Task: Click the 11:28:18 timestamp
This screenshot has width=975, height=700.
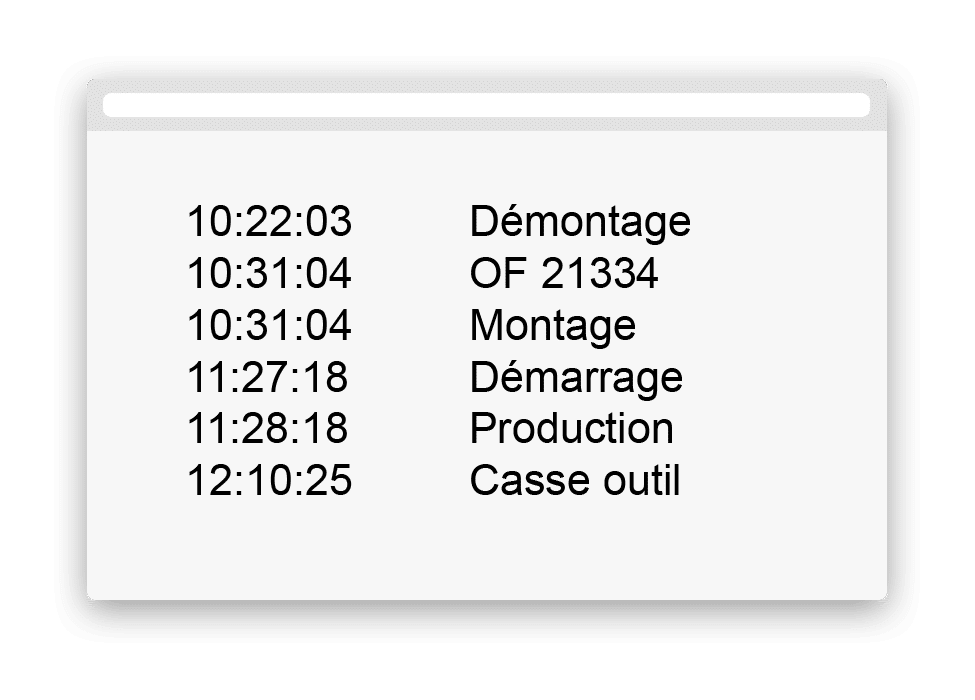Action: pyautogui.click(x=267, y=428)
